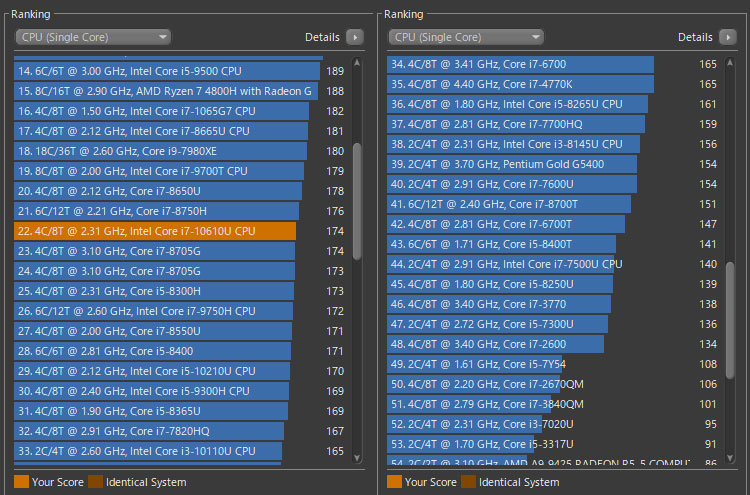The image size is (750, 495).
Task: Select row 16 Intel Core i7-1065G7 CPU
Action: pos(179,111)
